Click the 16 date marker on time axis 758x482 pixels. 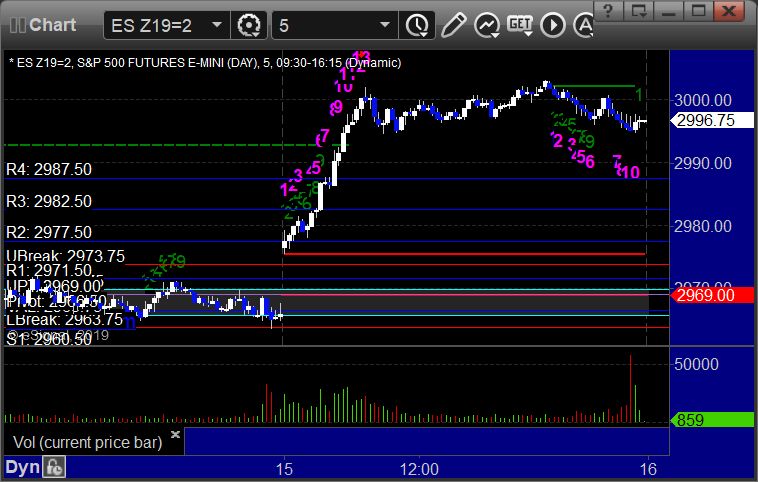click(648, 469)
